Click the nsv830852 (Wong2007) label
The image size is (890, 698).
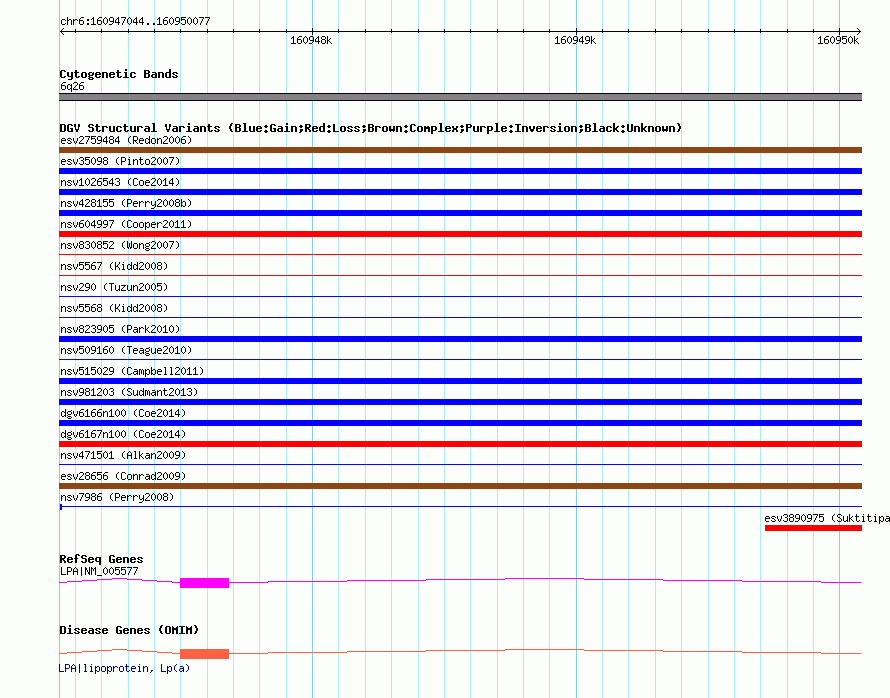pyautogui.click(x=120, y=245)
